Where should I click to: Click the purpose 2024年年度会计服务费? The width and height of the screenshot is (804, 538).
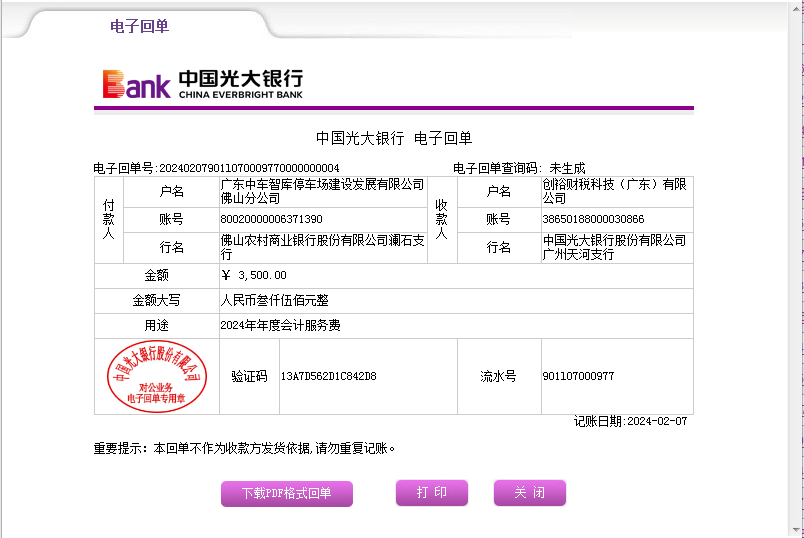280,326
